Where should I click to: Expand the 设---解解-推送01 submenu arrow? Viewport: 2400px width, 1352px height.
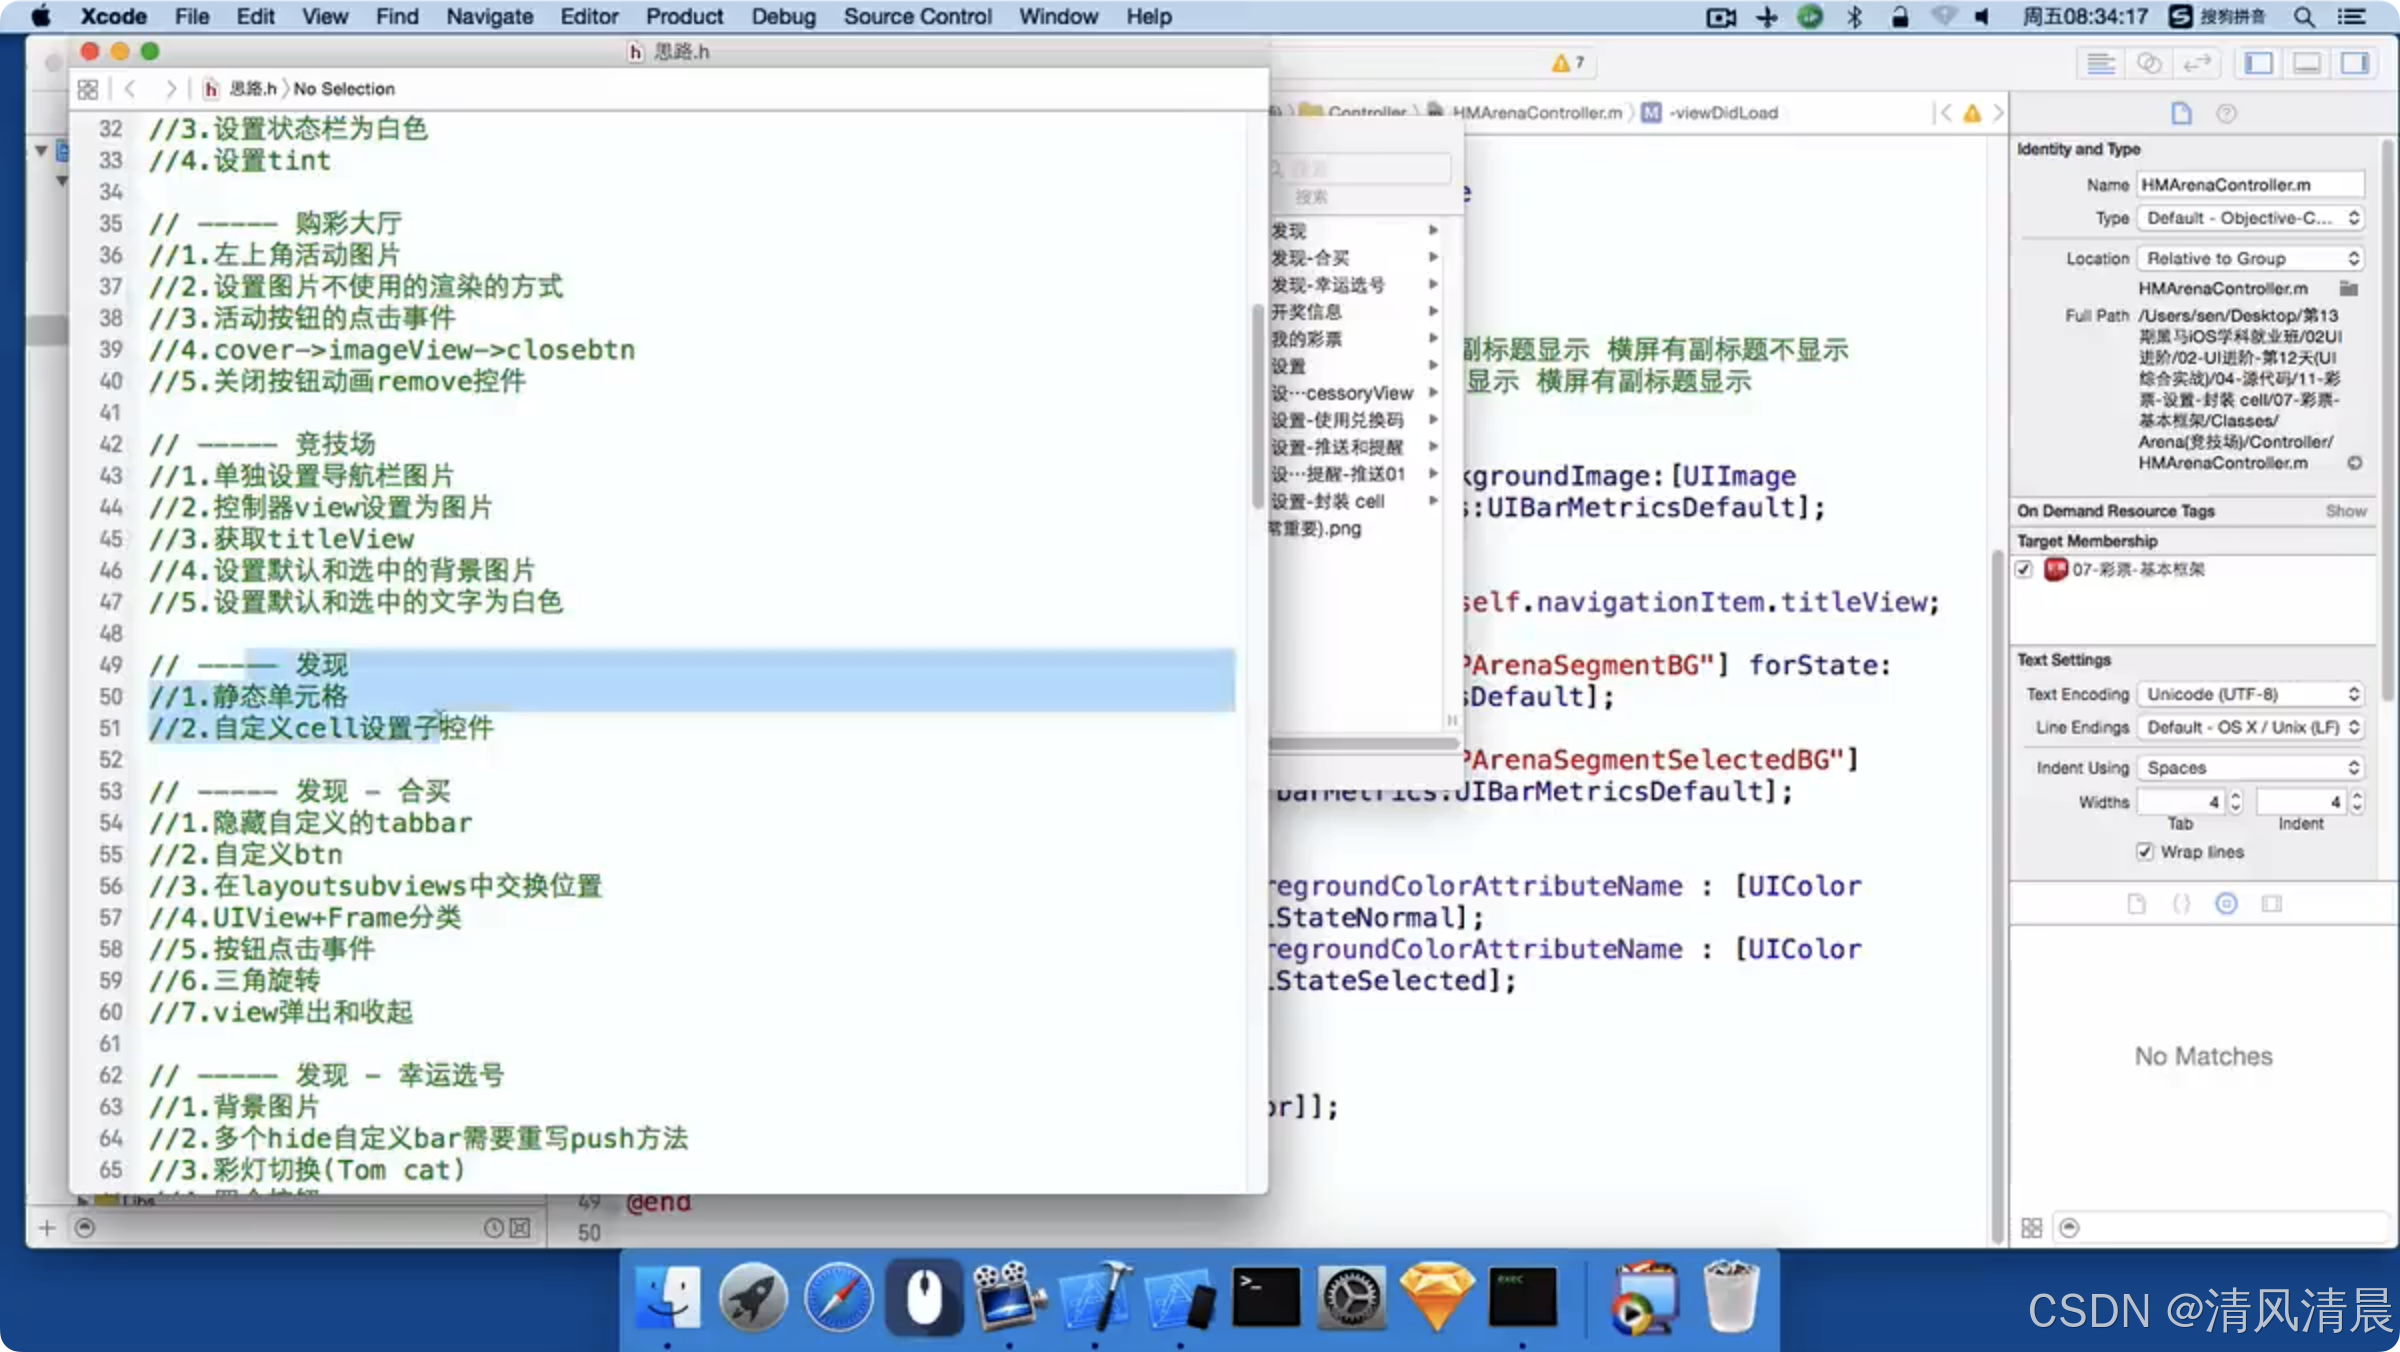[x=1429, y=473]
